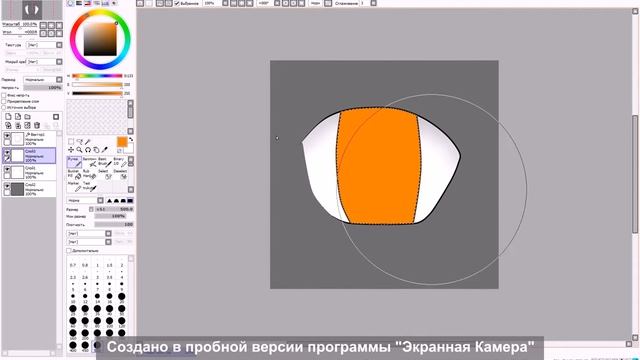
Task: Hide the Вектор1 layer eye icon
Action: click(7, 136)
